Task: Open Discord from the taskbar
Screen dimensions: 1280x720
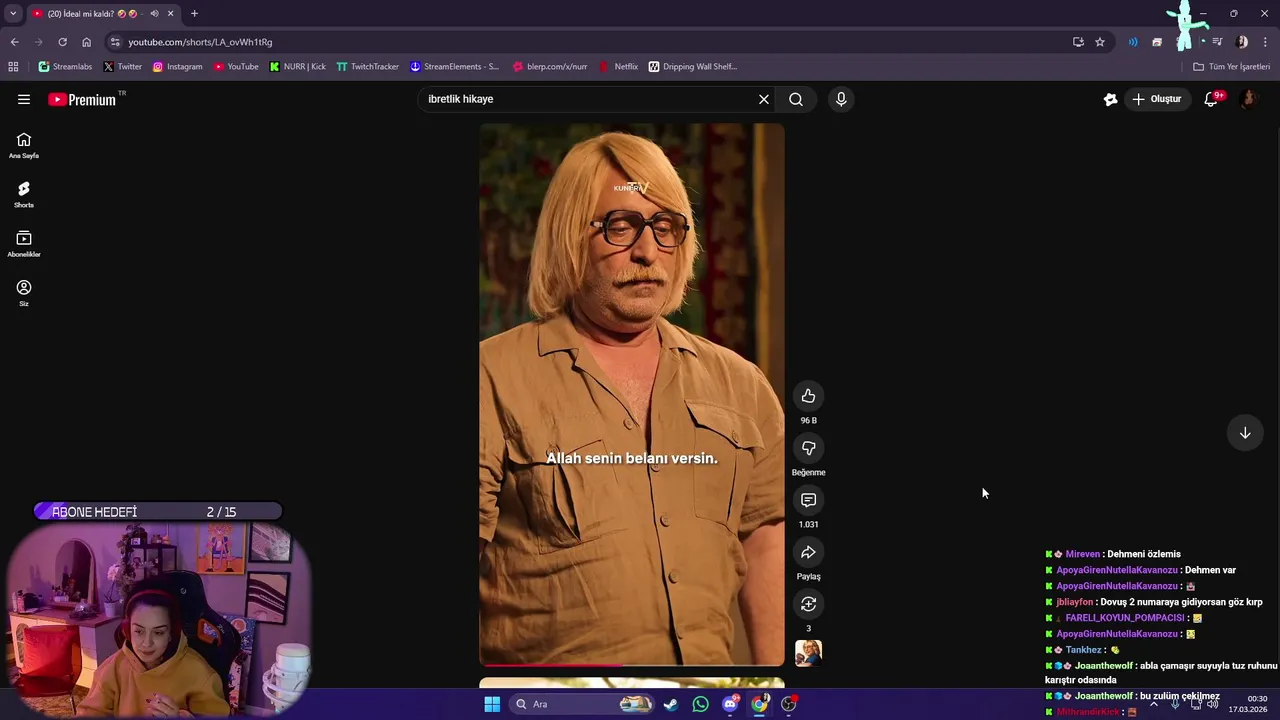Action: 730,704
